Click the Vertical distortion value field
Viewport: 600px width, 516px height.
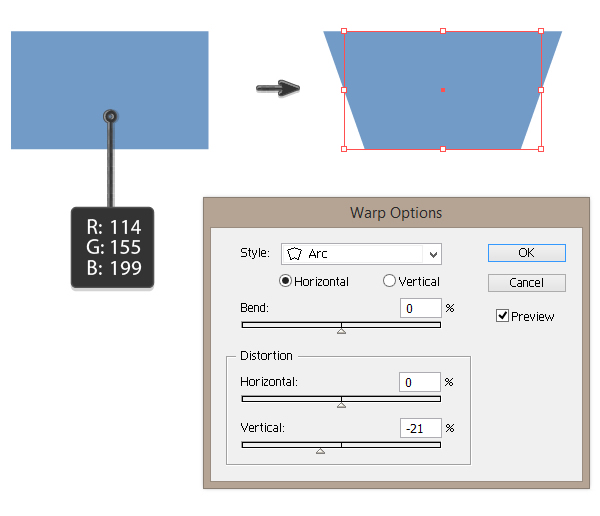420,428
